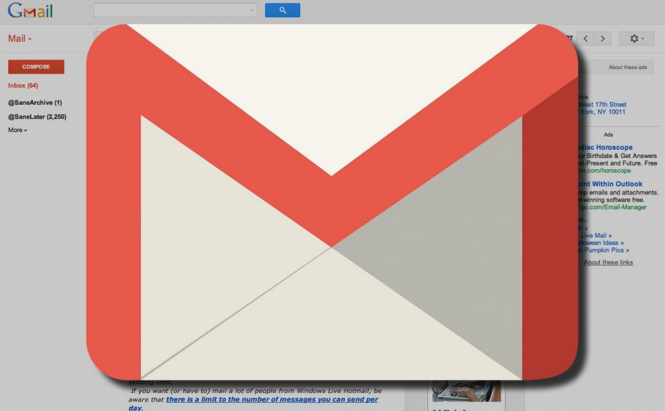Click the .com/Email-Manager green URL
The width and height of the screenshot is (665, 411).
(612, 207)
